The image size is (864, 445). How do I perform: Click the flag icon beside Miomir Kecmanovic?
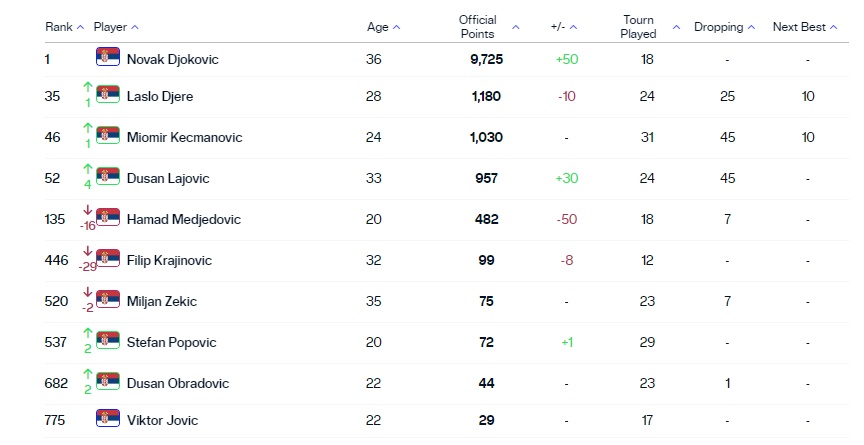pyautogui.click(x=108, y=137)
